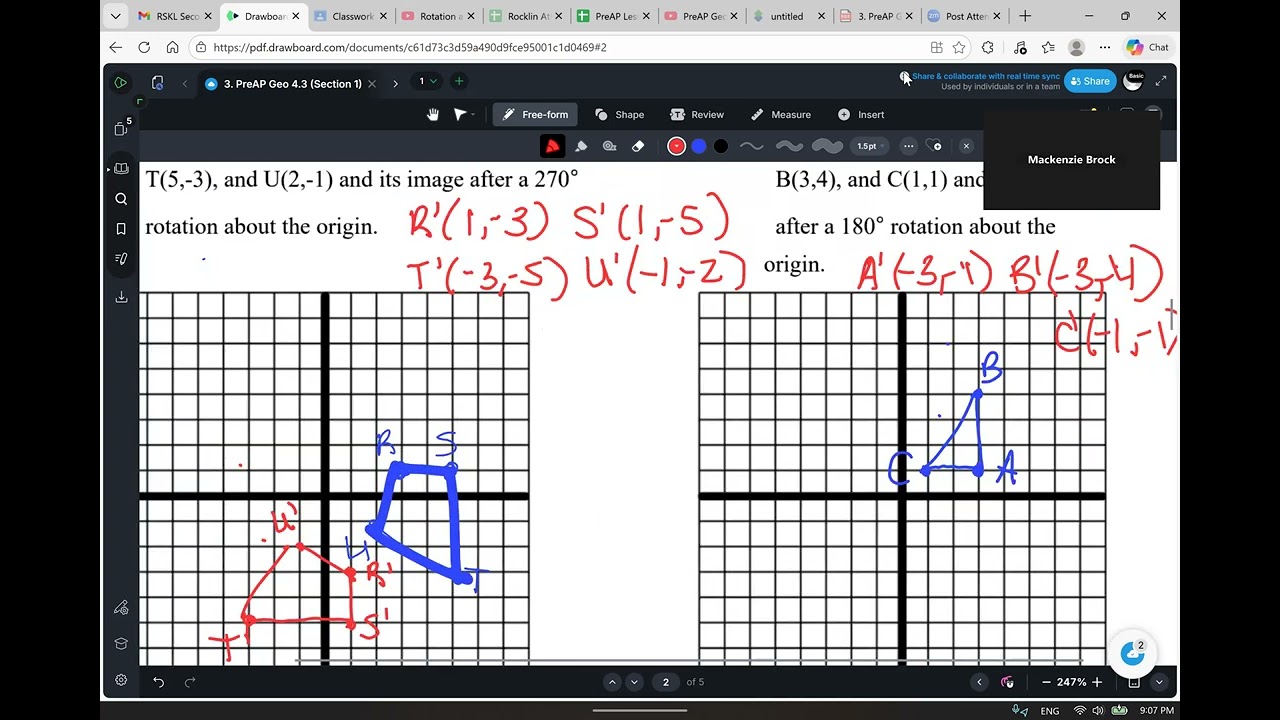Enter fullscreen with expand arrows icon
Screen dimensions: 1280x720
click(x=1161, y=81)
